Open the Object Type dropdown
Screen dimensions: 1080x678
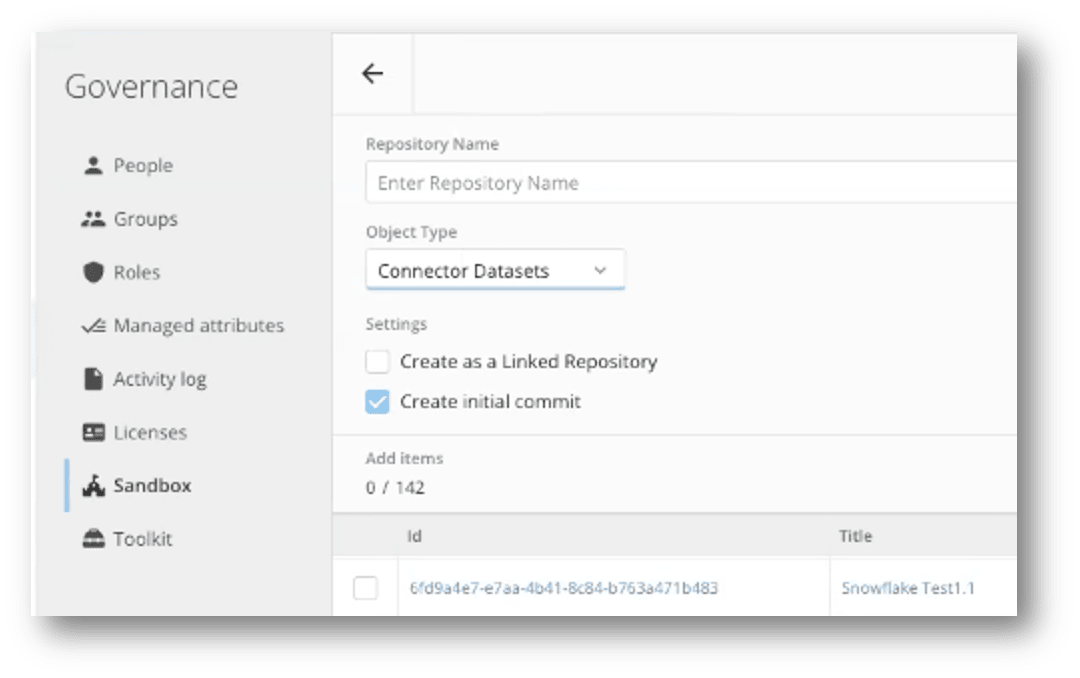point(495,270)
